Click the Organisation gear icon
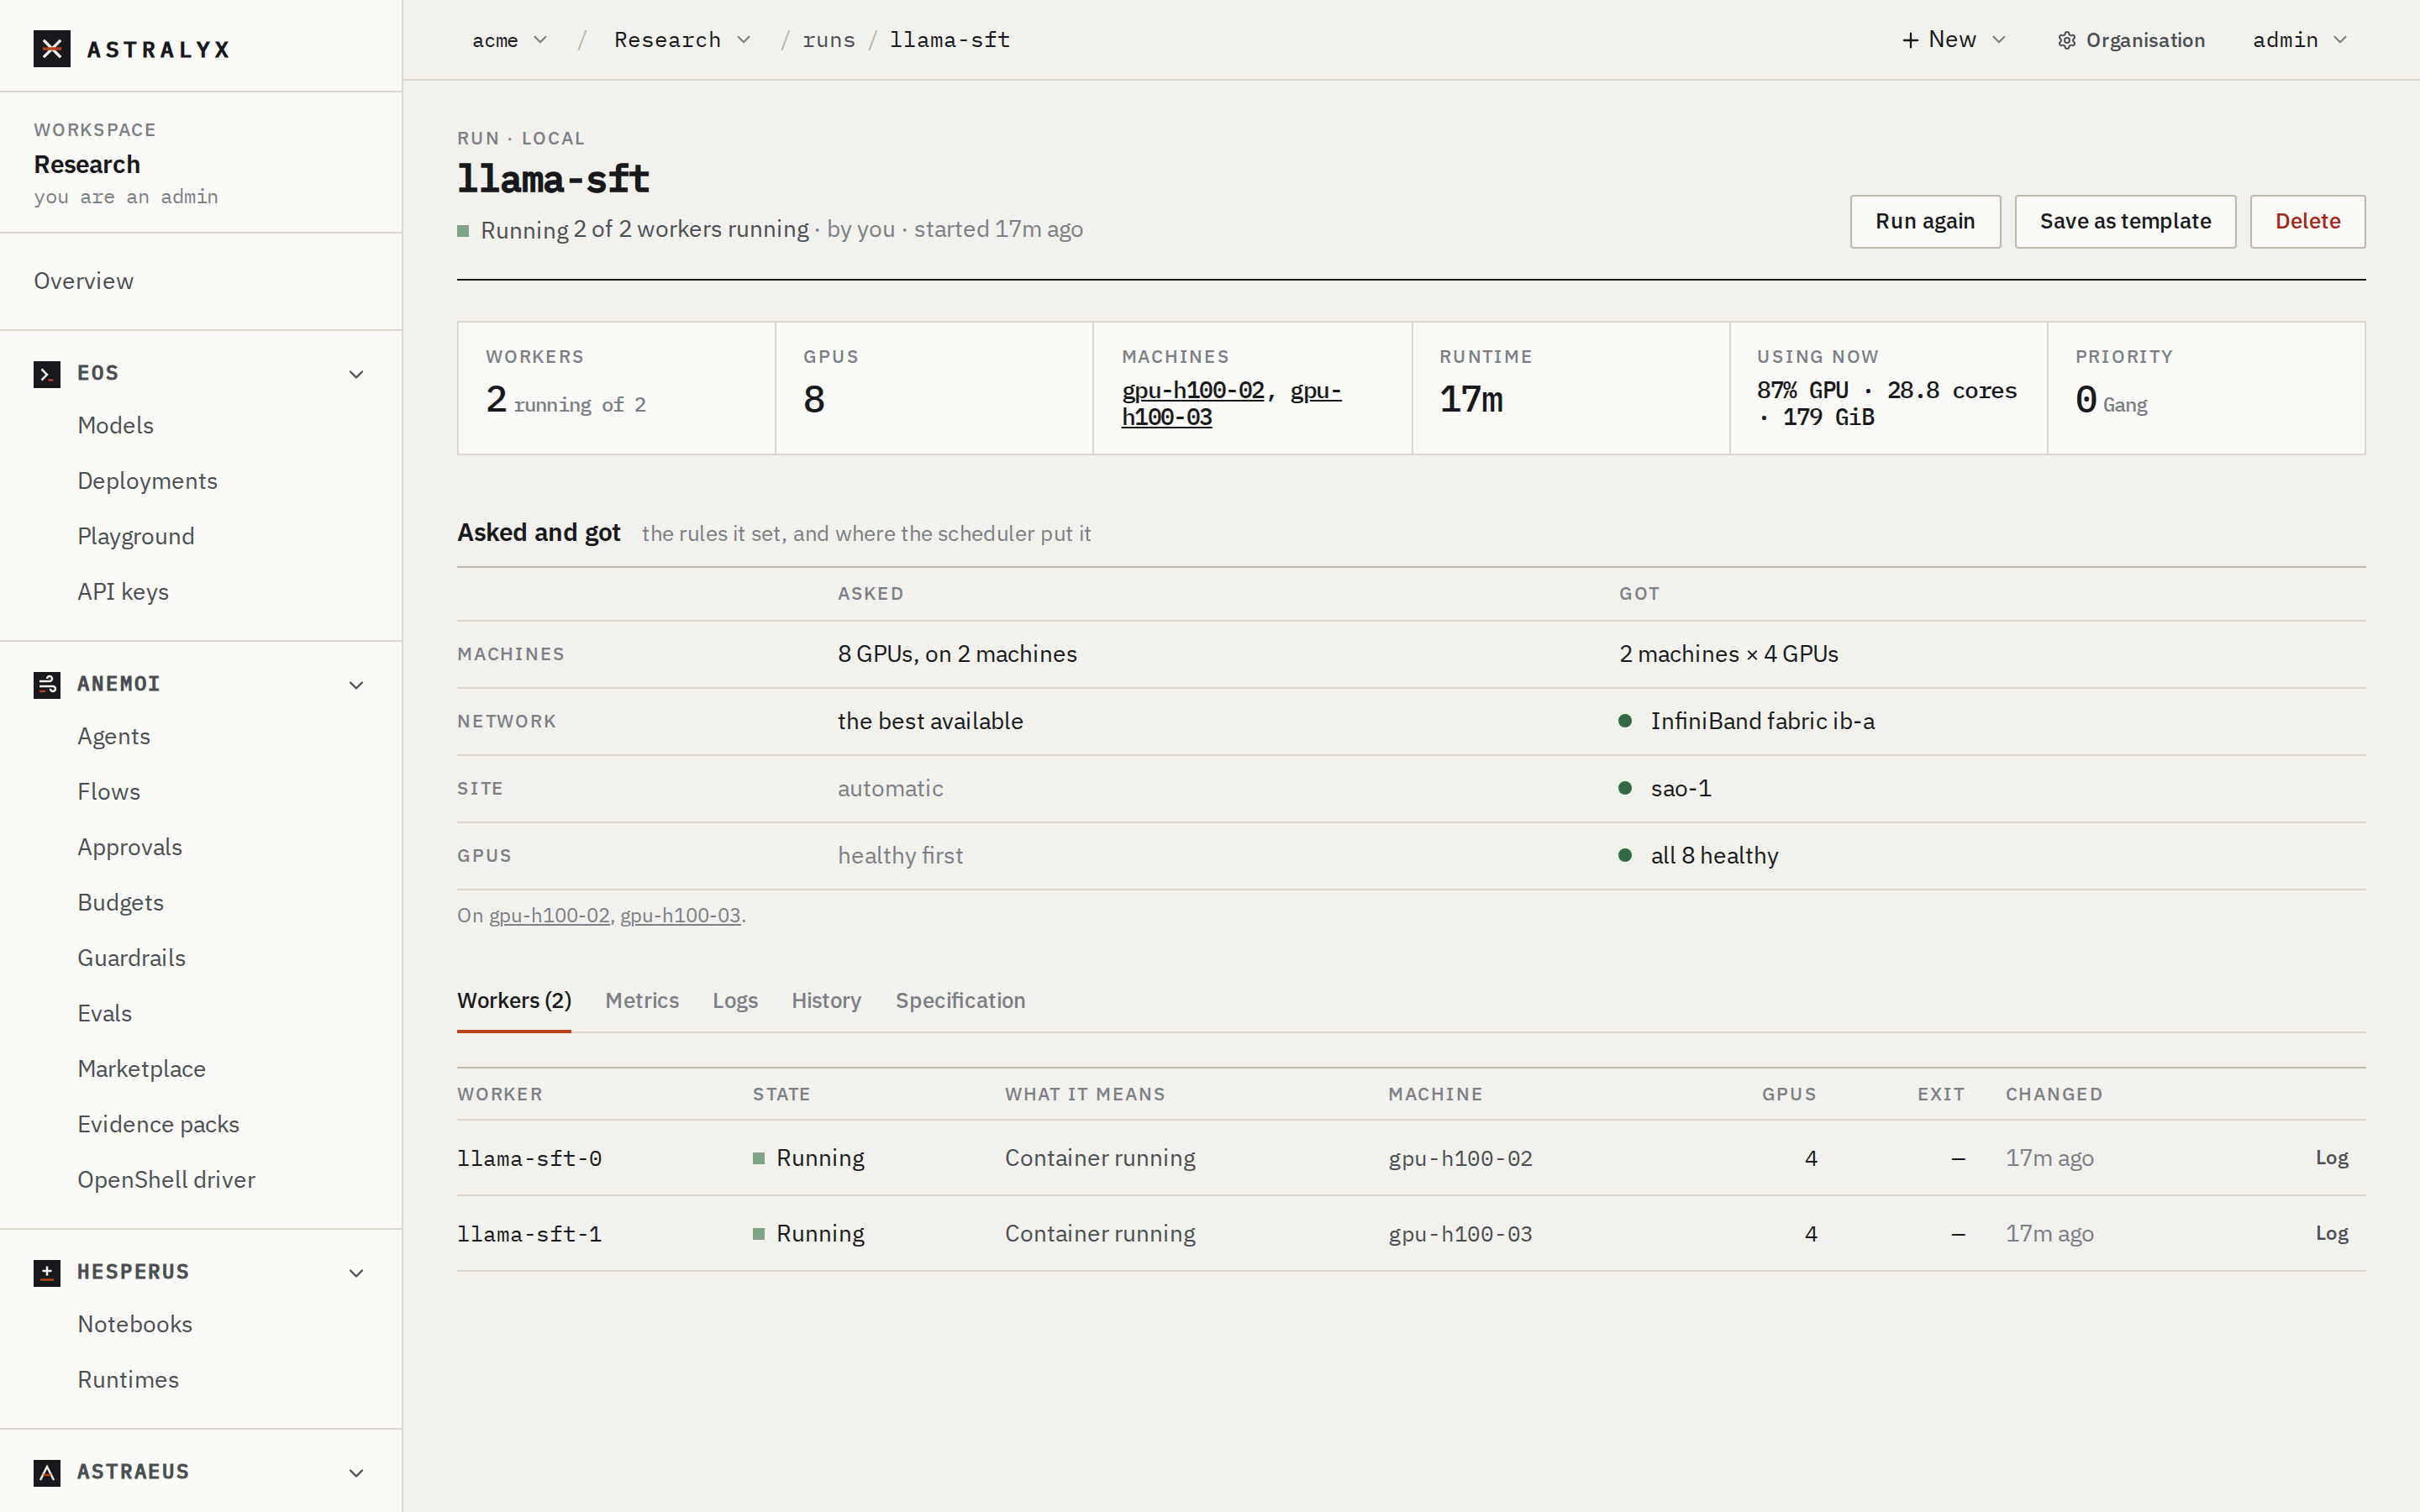2420x1512 pixels. tap(2067, 40)
